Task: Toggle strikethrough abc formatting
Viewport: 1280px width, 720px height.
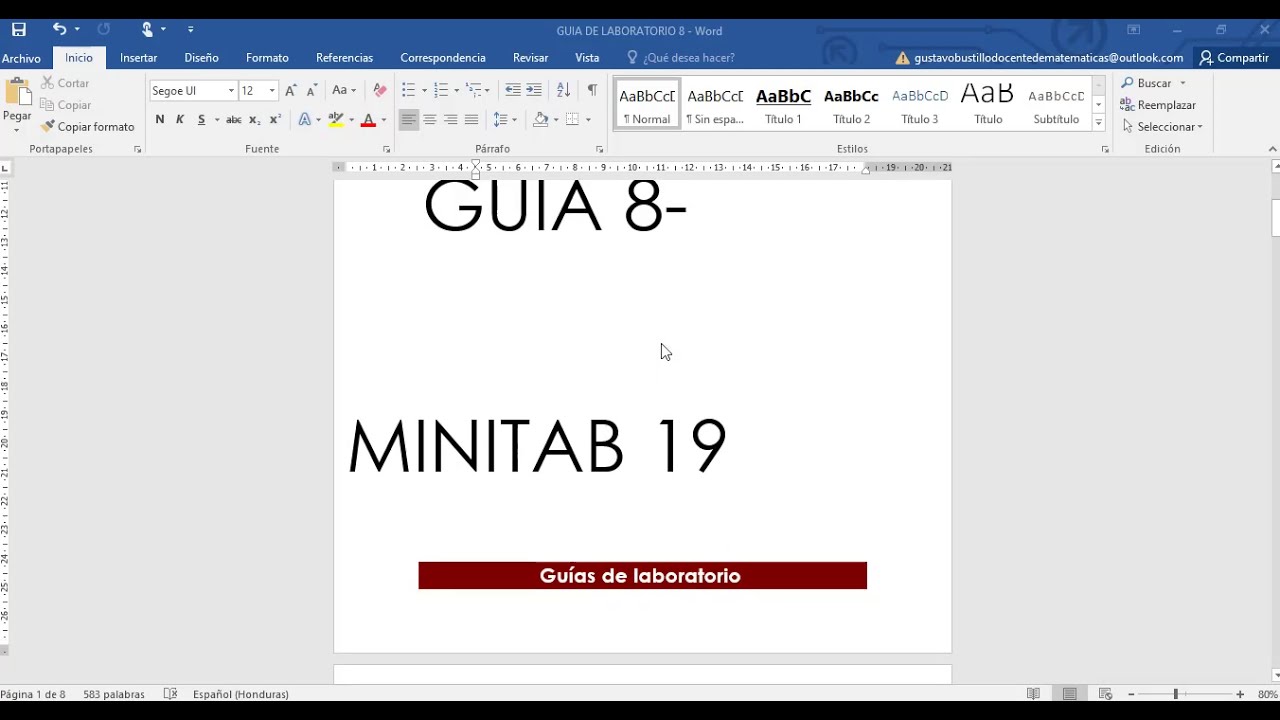Action: 234,120
